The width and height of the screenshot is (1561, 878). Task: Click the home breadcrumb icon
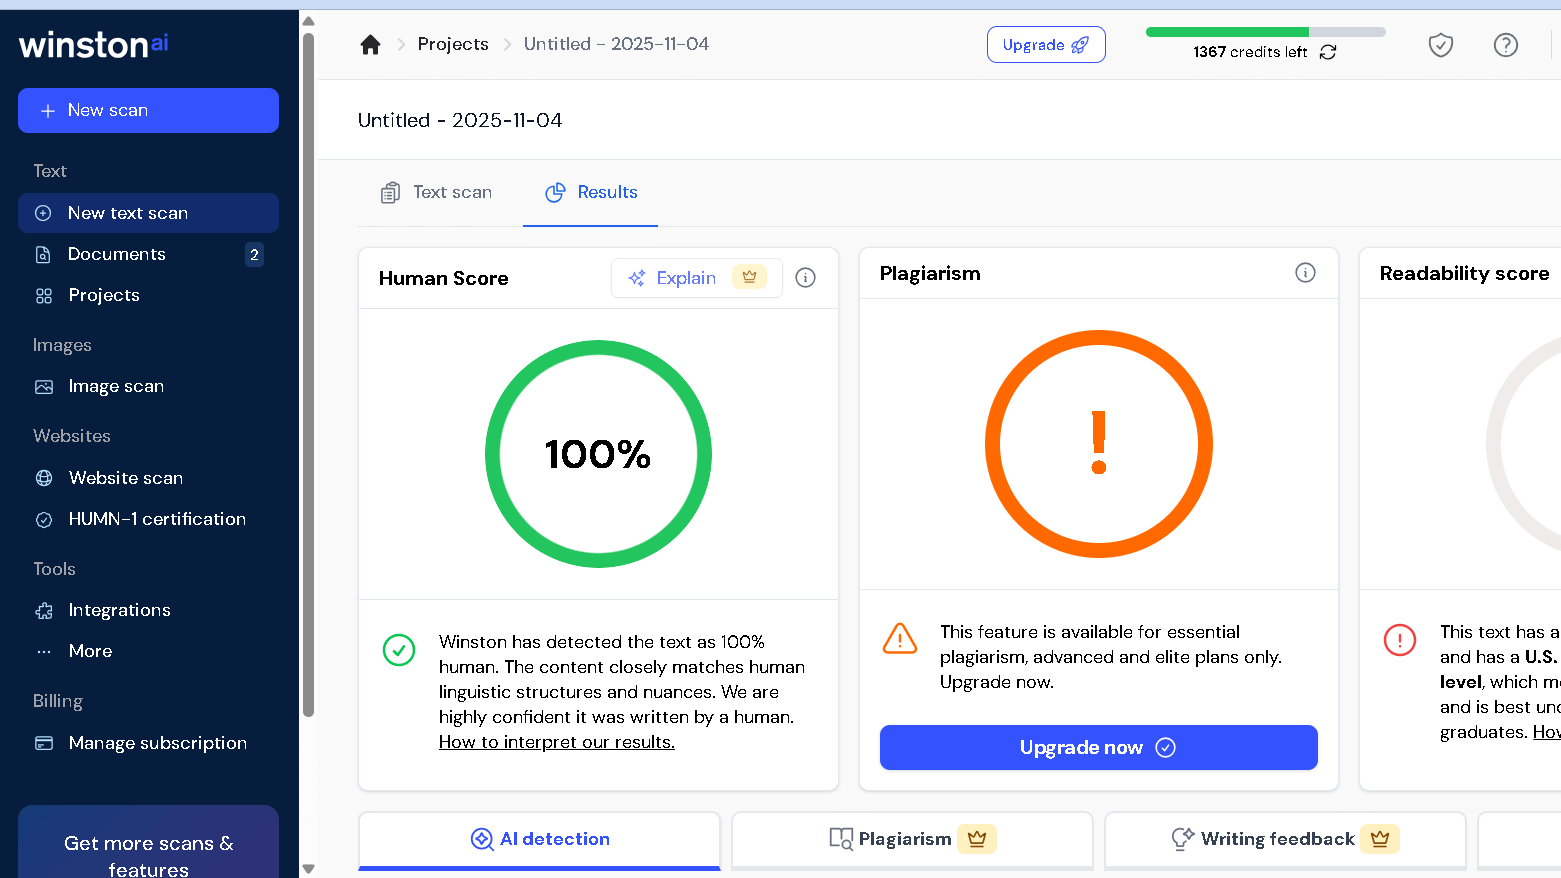pyautogui.click(x=370, y=45)
